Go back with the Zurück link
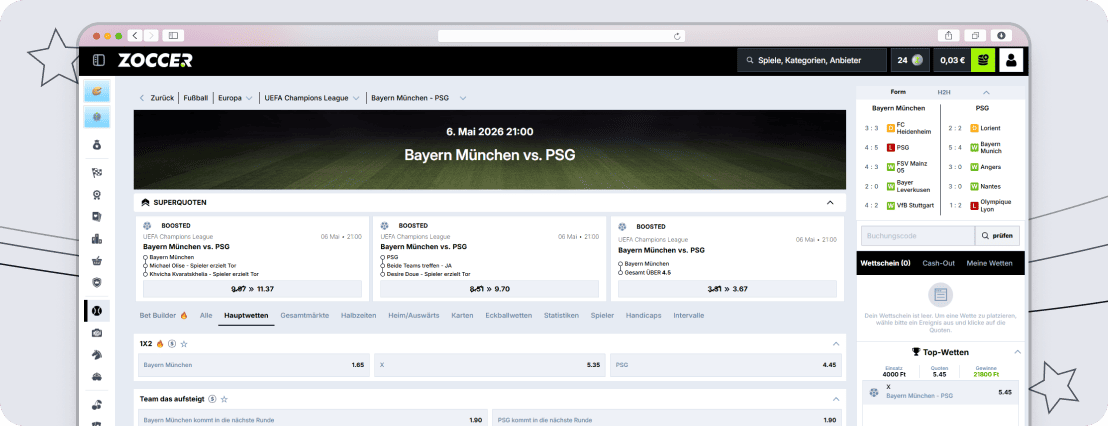Screen dimensions: 1108x426 click(157, 98)
